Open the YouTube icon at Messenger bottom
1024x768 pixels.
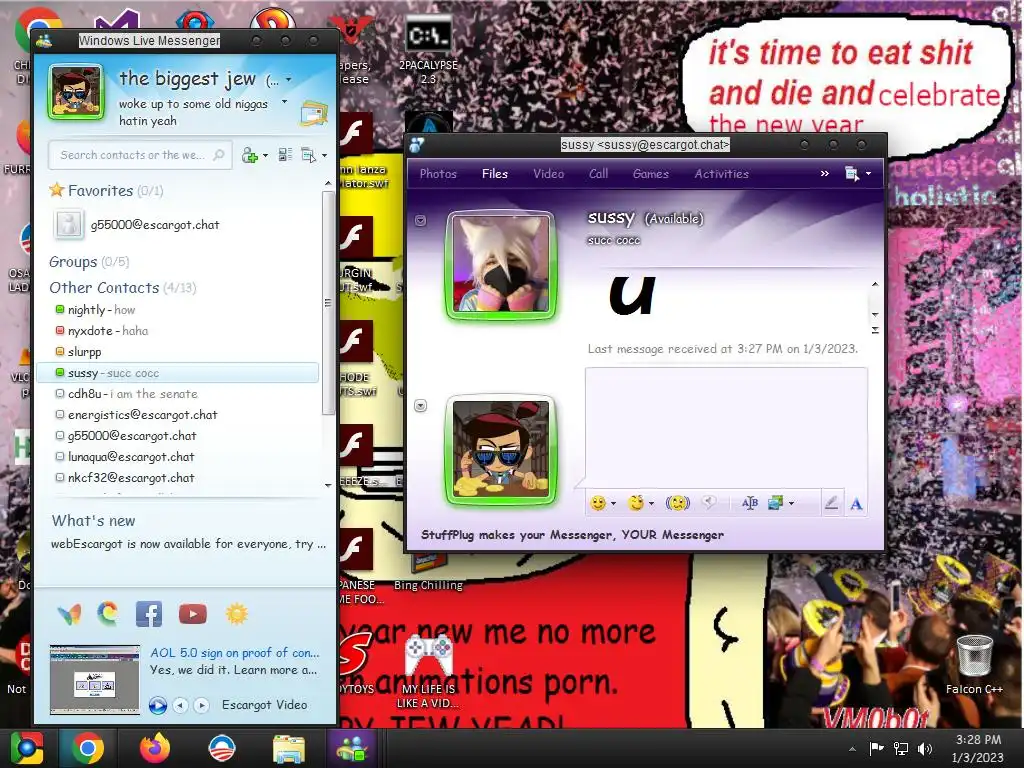[193, 614]
